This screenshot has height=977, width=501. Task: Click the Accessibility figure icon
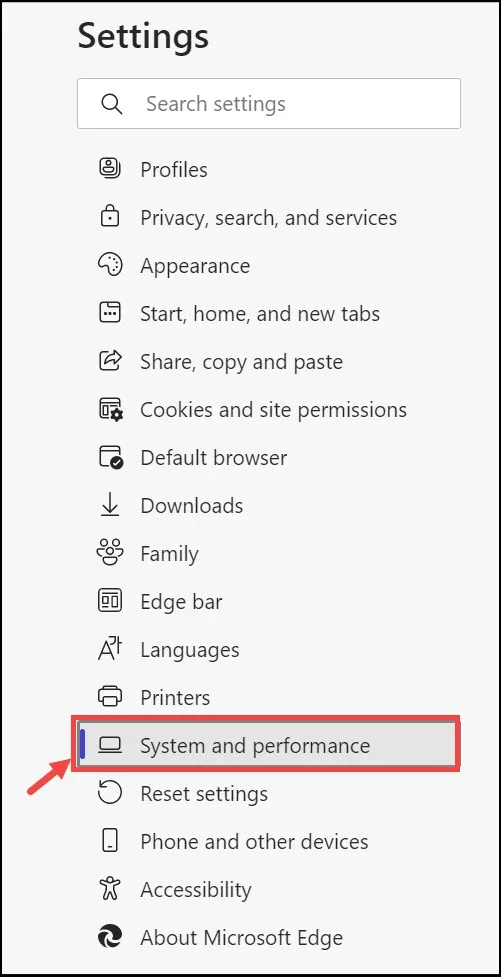point(110,889)
